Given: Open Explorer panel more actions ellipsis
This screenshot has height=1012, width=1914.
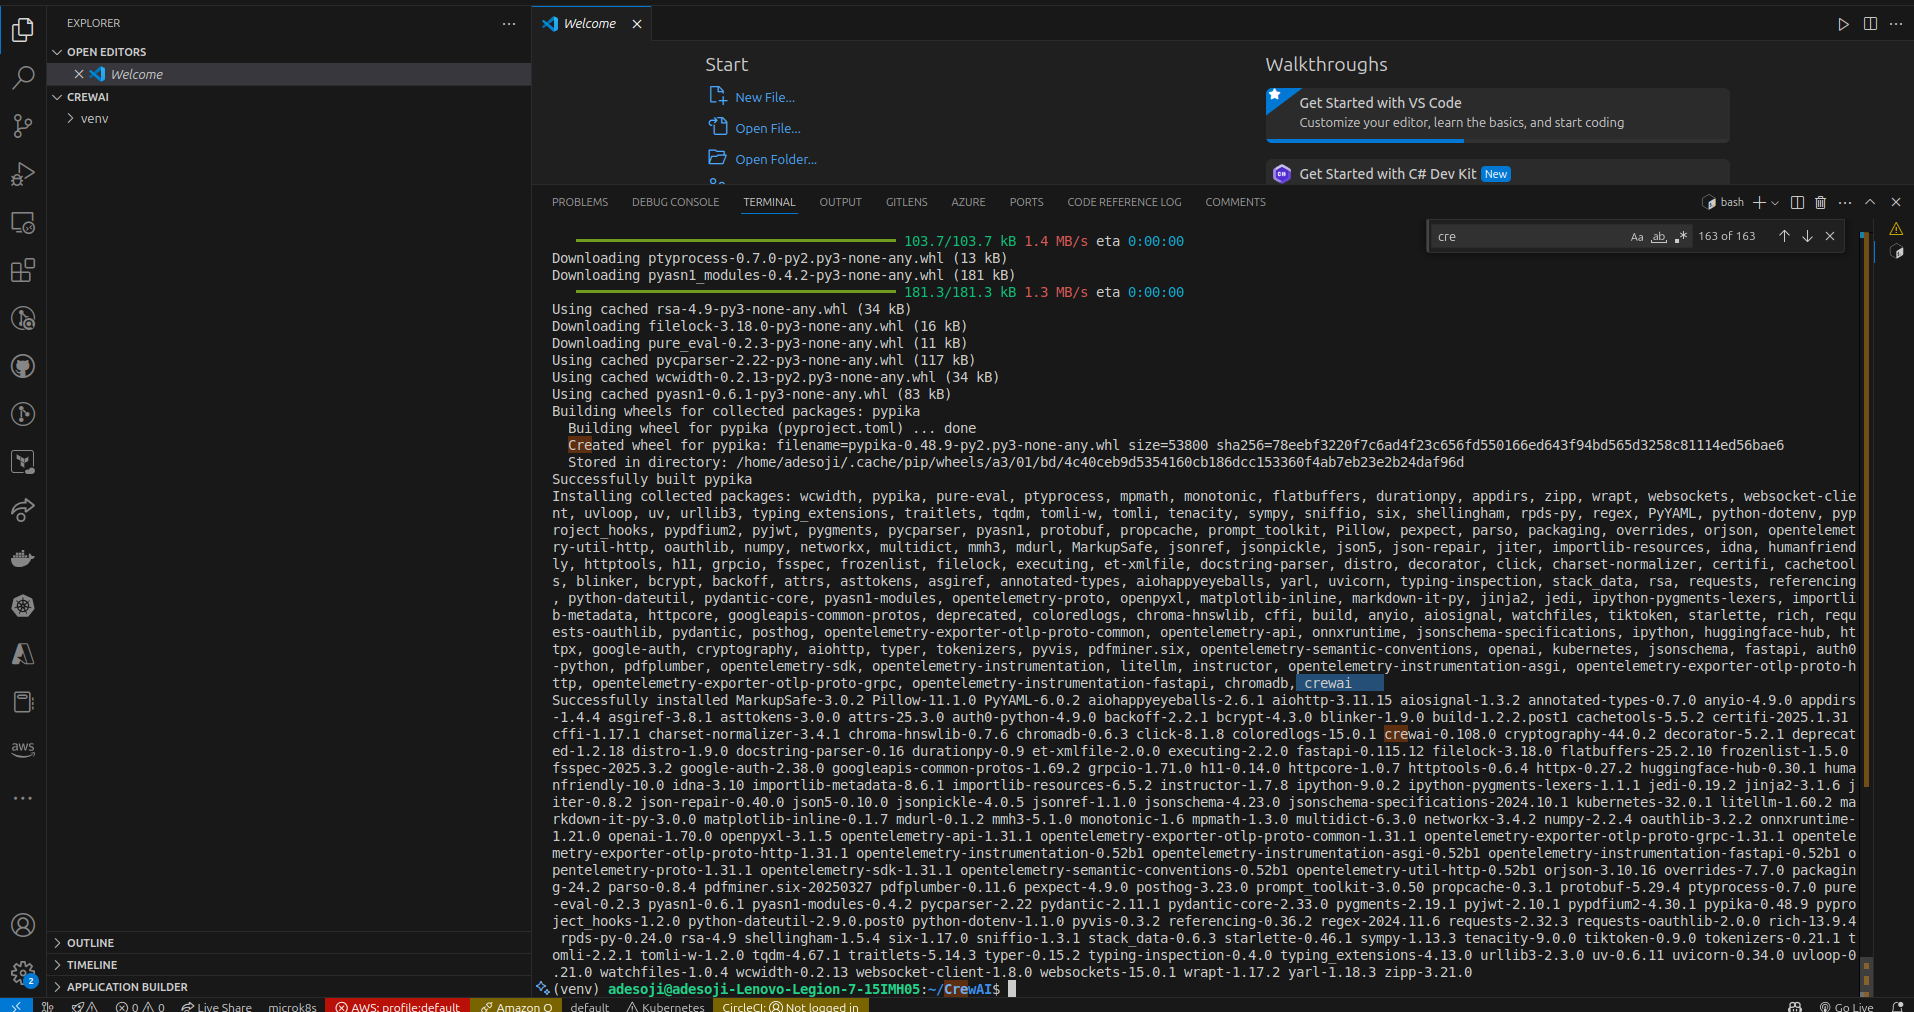Looking at the screenshot, I should [509, 23].
